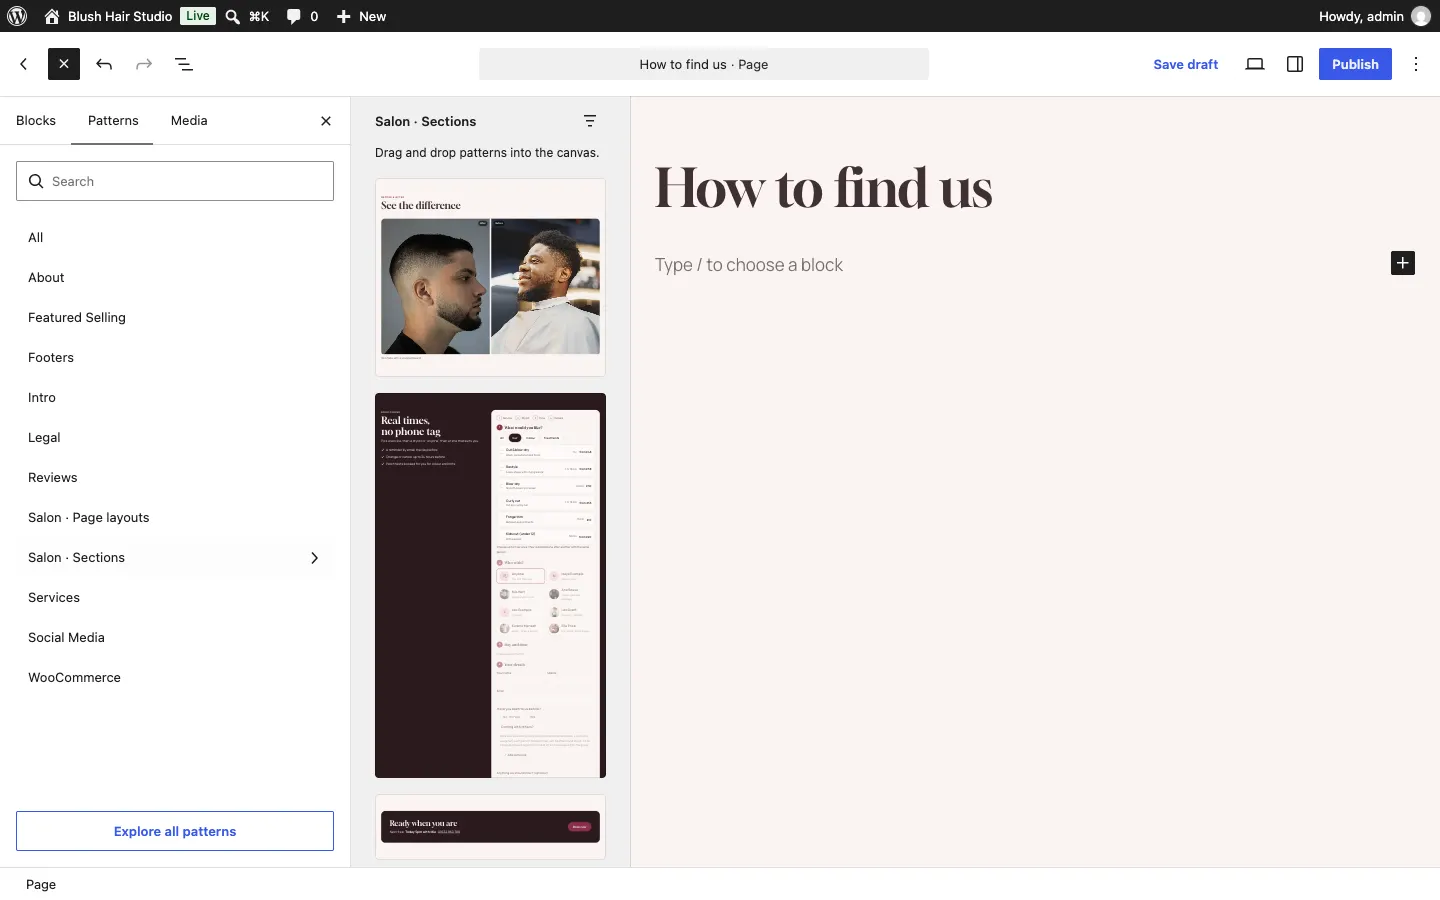Screen dimensions: 1440x900
Task: Click the WordPress logo in admin bar
Action: click(x=17, y=16)
